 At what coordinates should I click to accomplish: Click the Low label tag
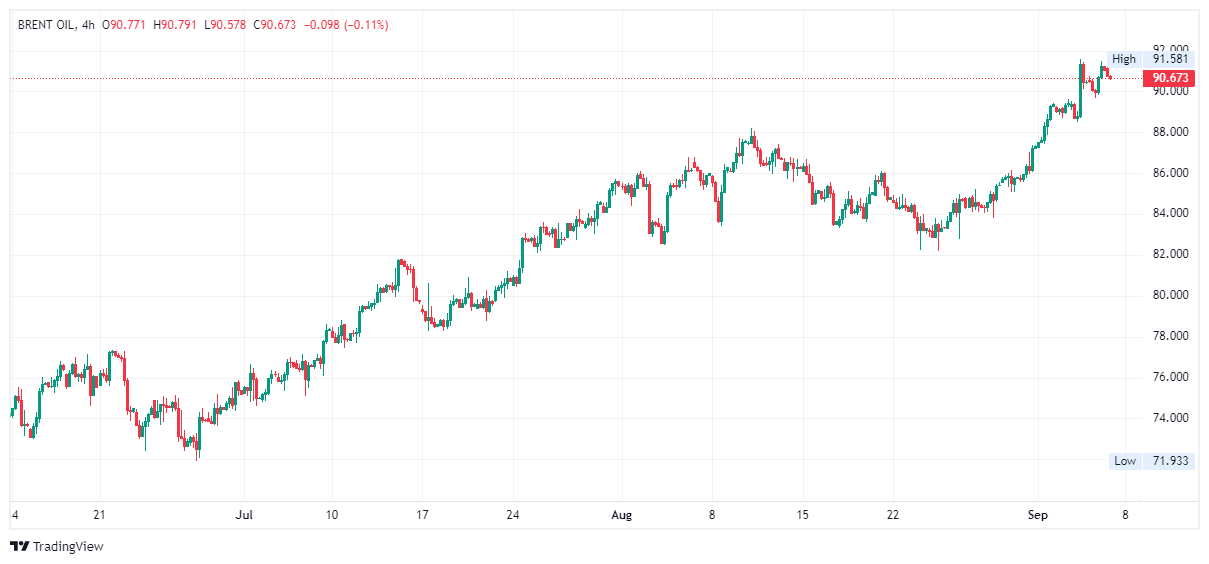click(1125, 461)
